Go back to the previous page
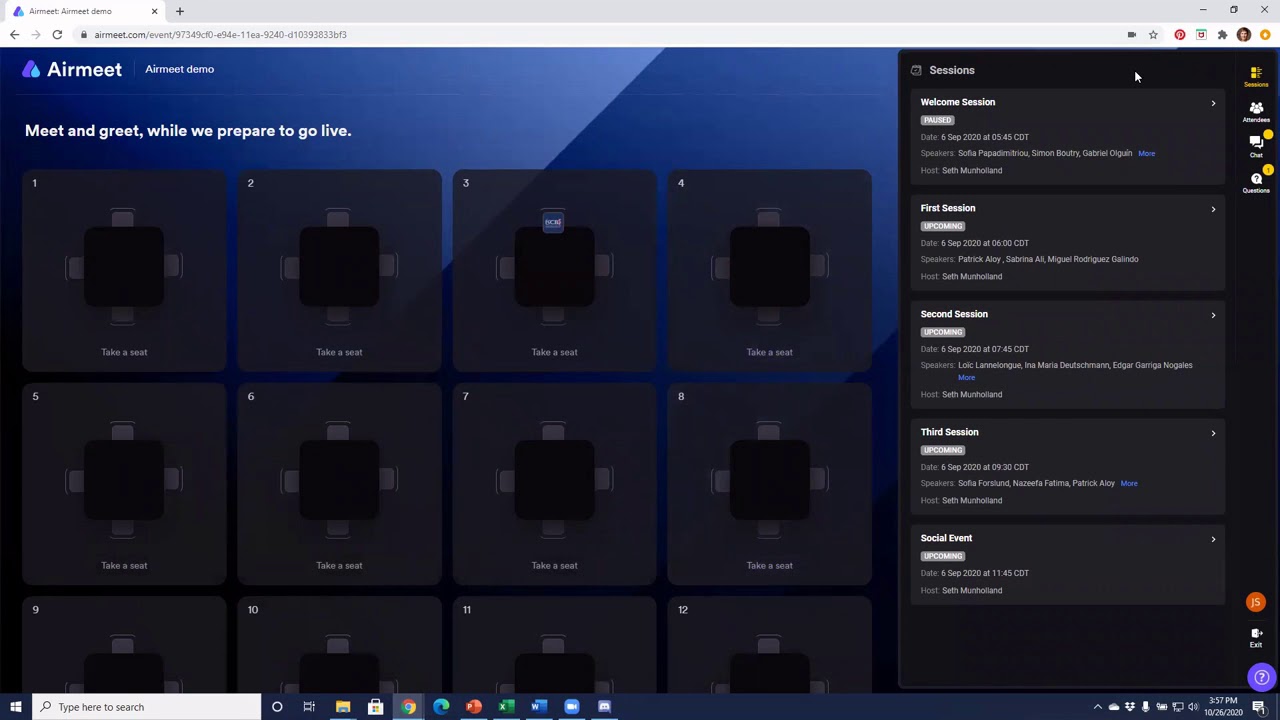 14,35
